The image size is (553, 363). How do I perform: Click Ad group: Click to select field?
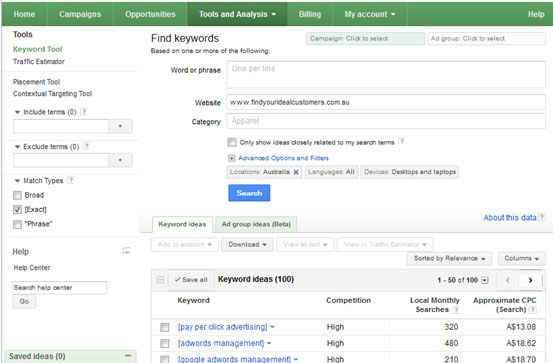486,38
